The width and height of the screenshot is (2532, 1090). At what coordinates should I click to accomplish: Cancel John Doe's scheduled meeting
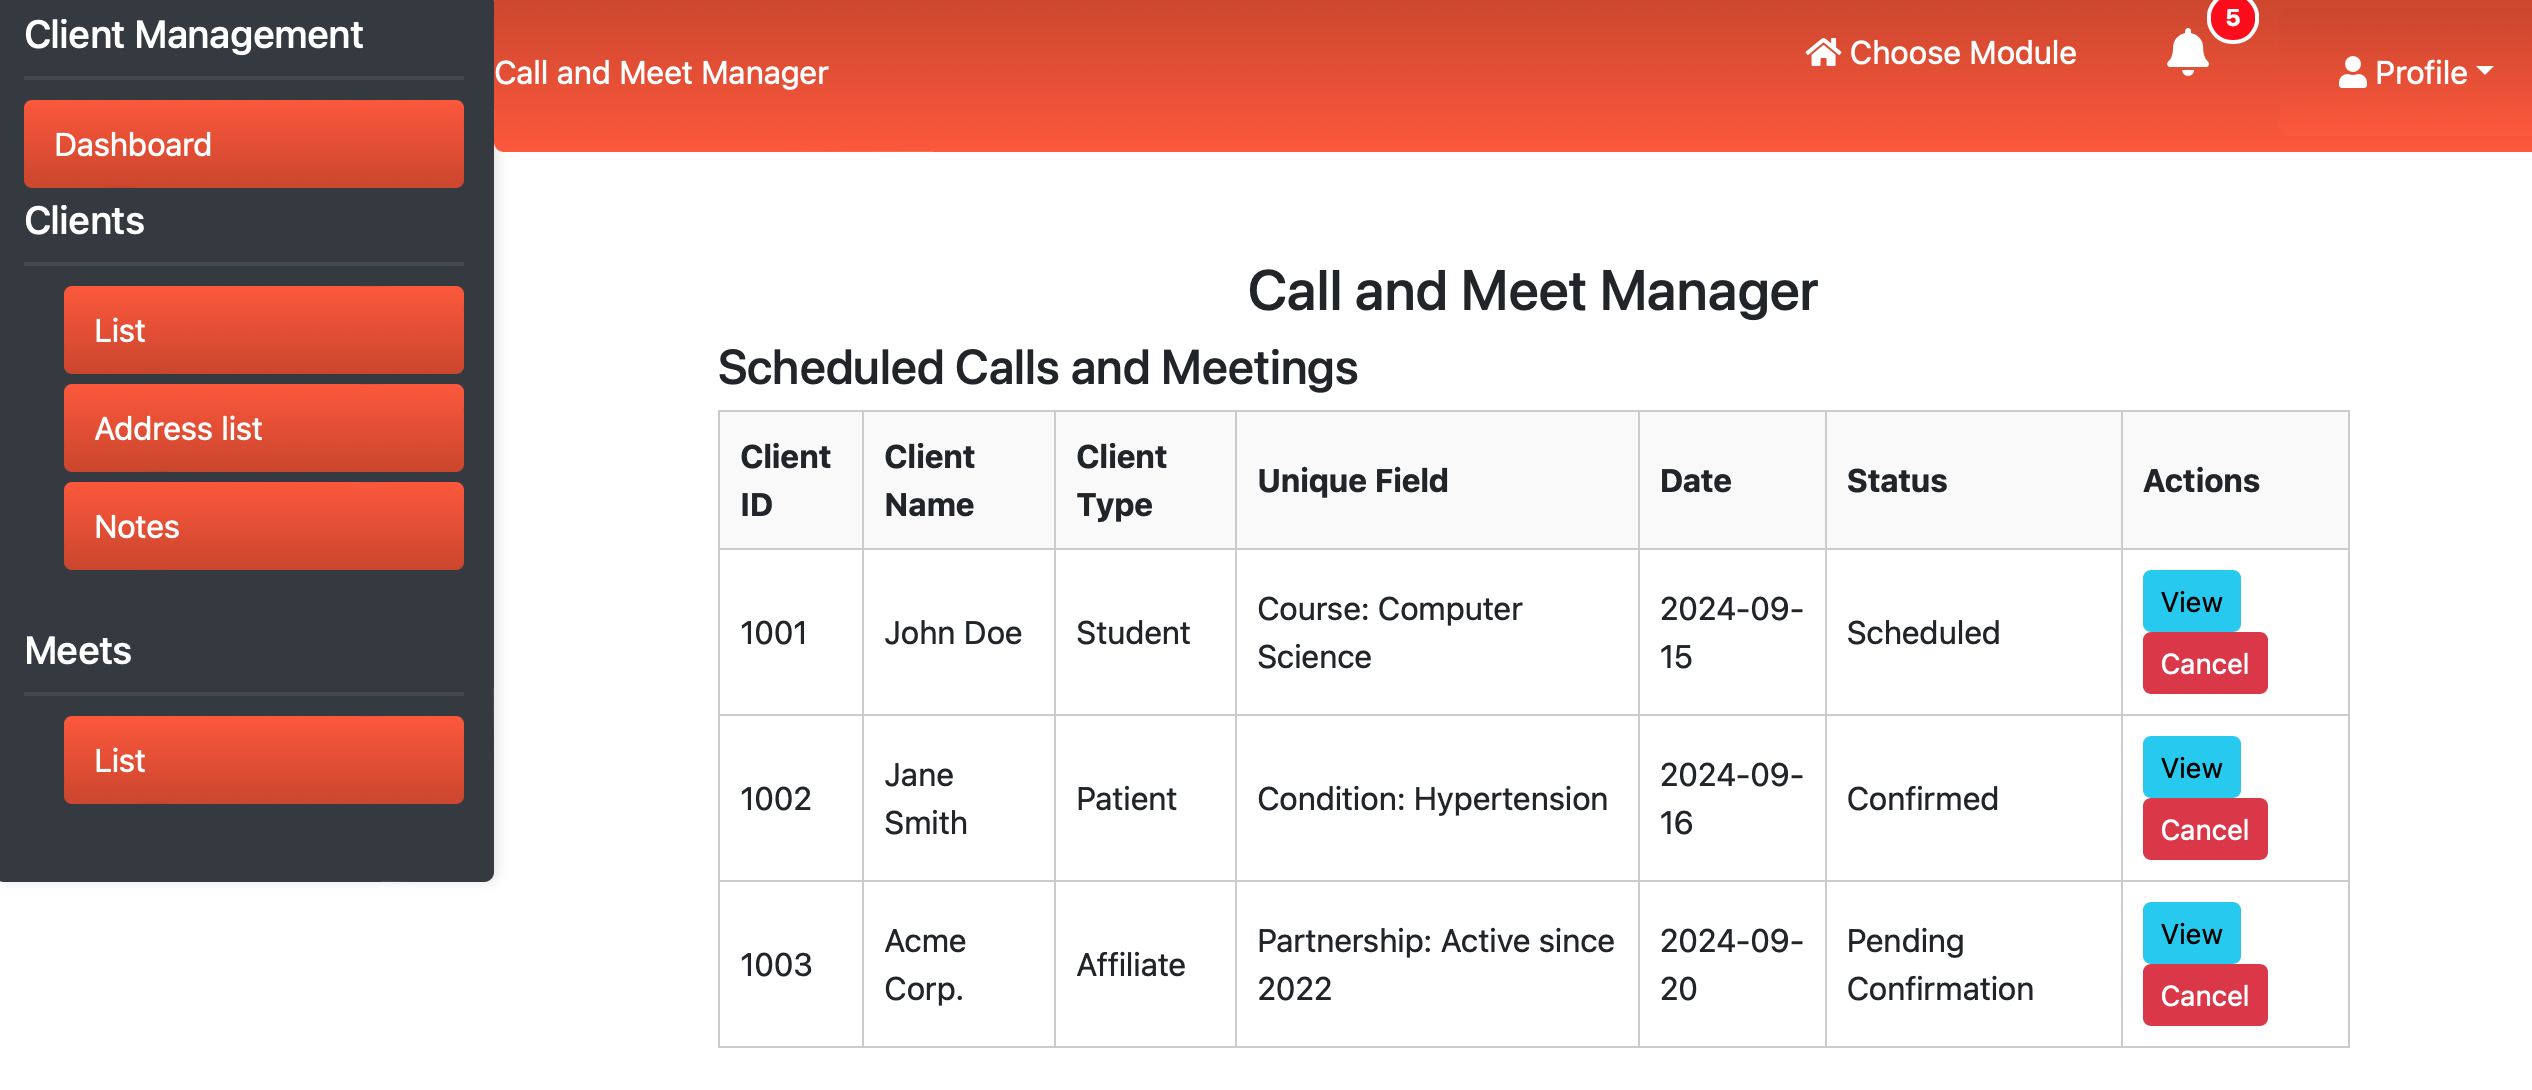click(2204, 663)
